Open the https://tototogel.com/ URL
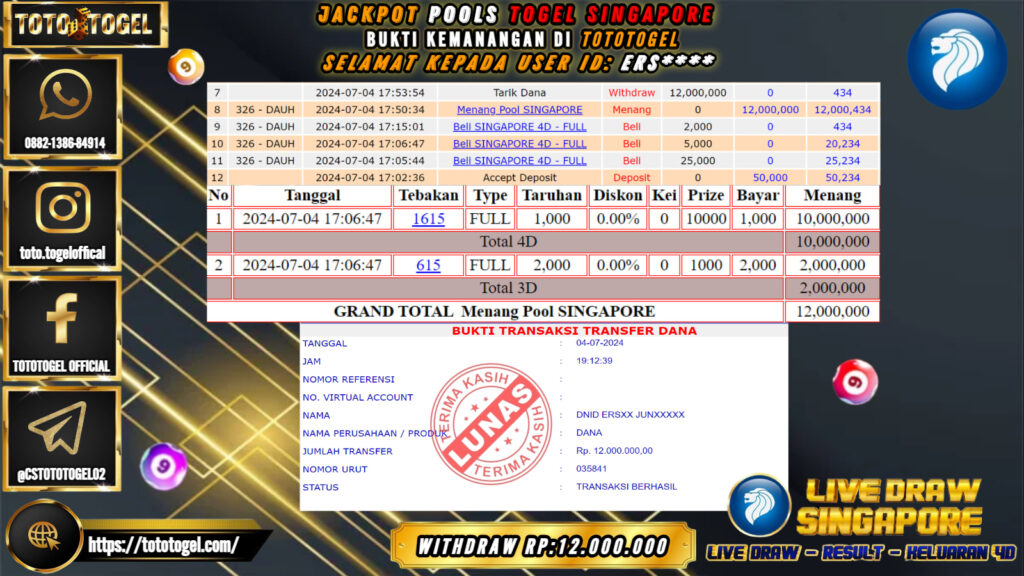The image size is (1024, 576). click(x=163, y=545)
